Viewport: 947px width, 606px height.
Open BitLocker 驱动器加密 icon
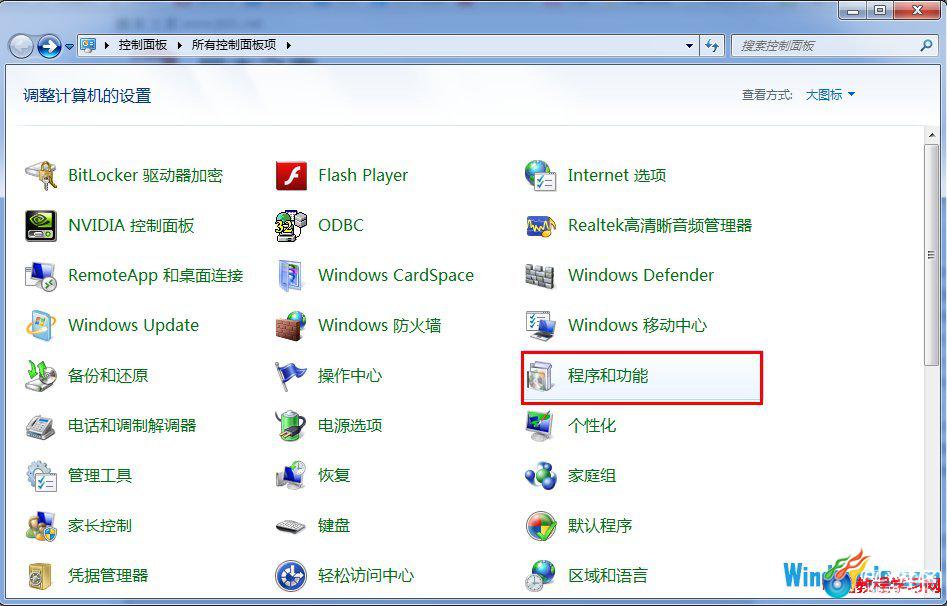pos(40,175)
